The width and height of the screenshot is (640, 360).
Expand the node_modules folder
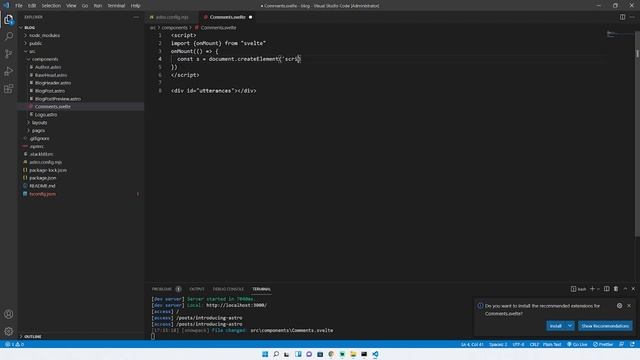pos(44,36)
